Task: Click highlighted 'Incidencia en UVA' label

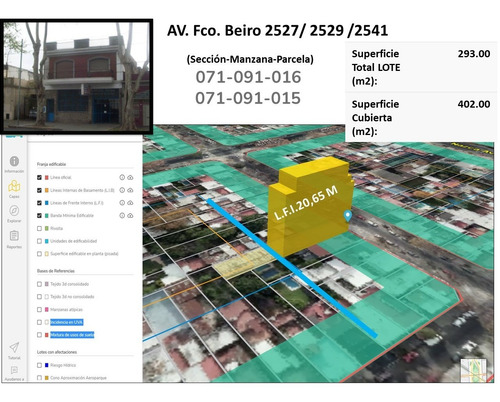Action: point(67,322)
